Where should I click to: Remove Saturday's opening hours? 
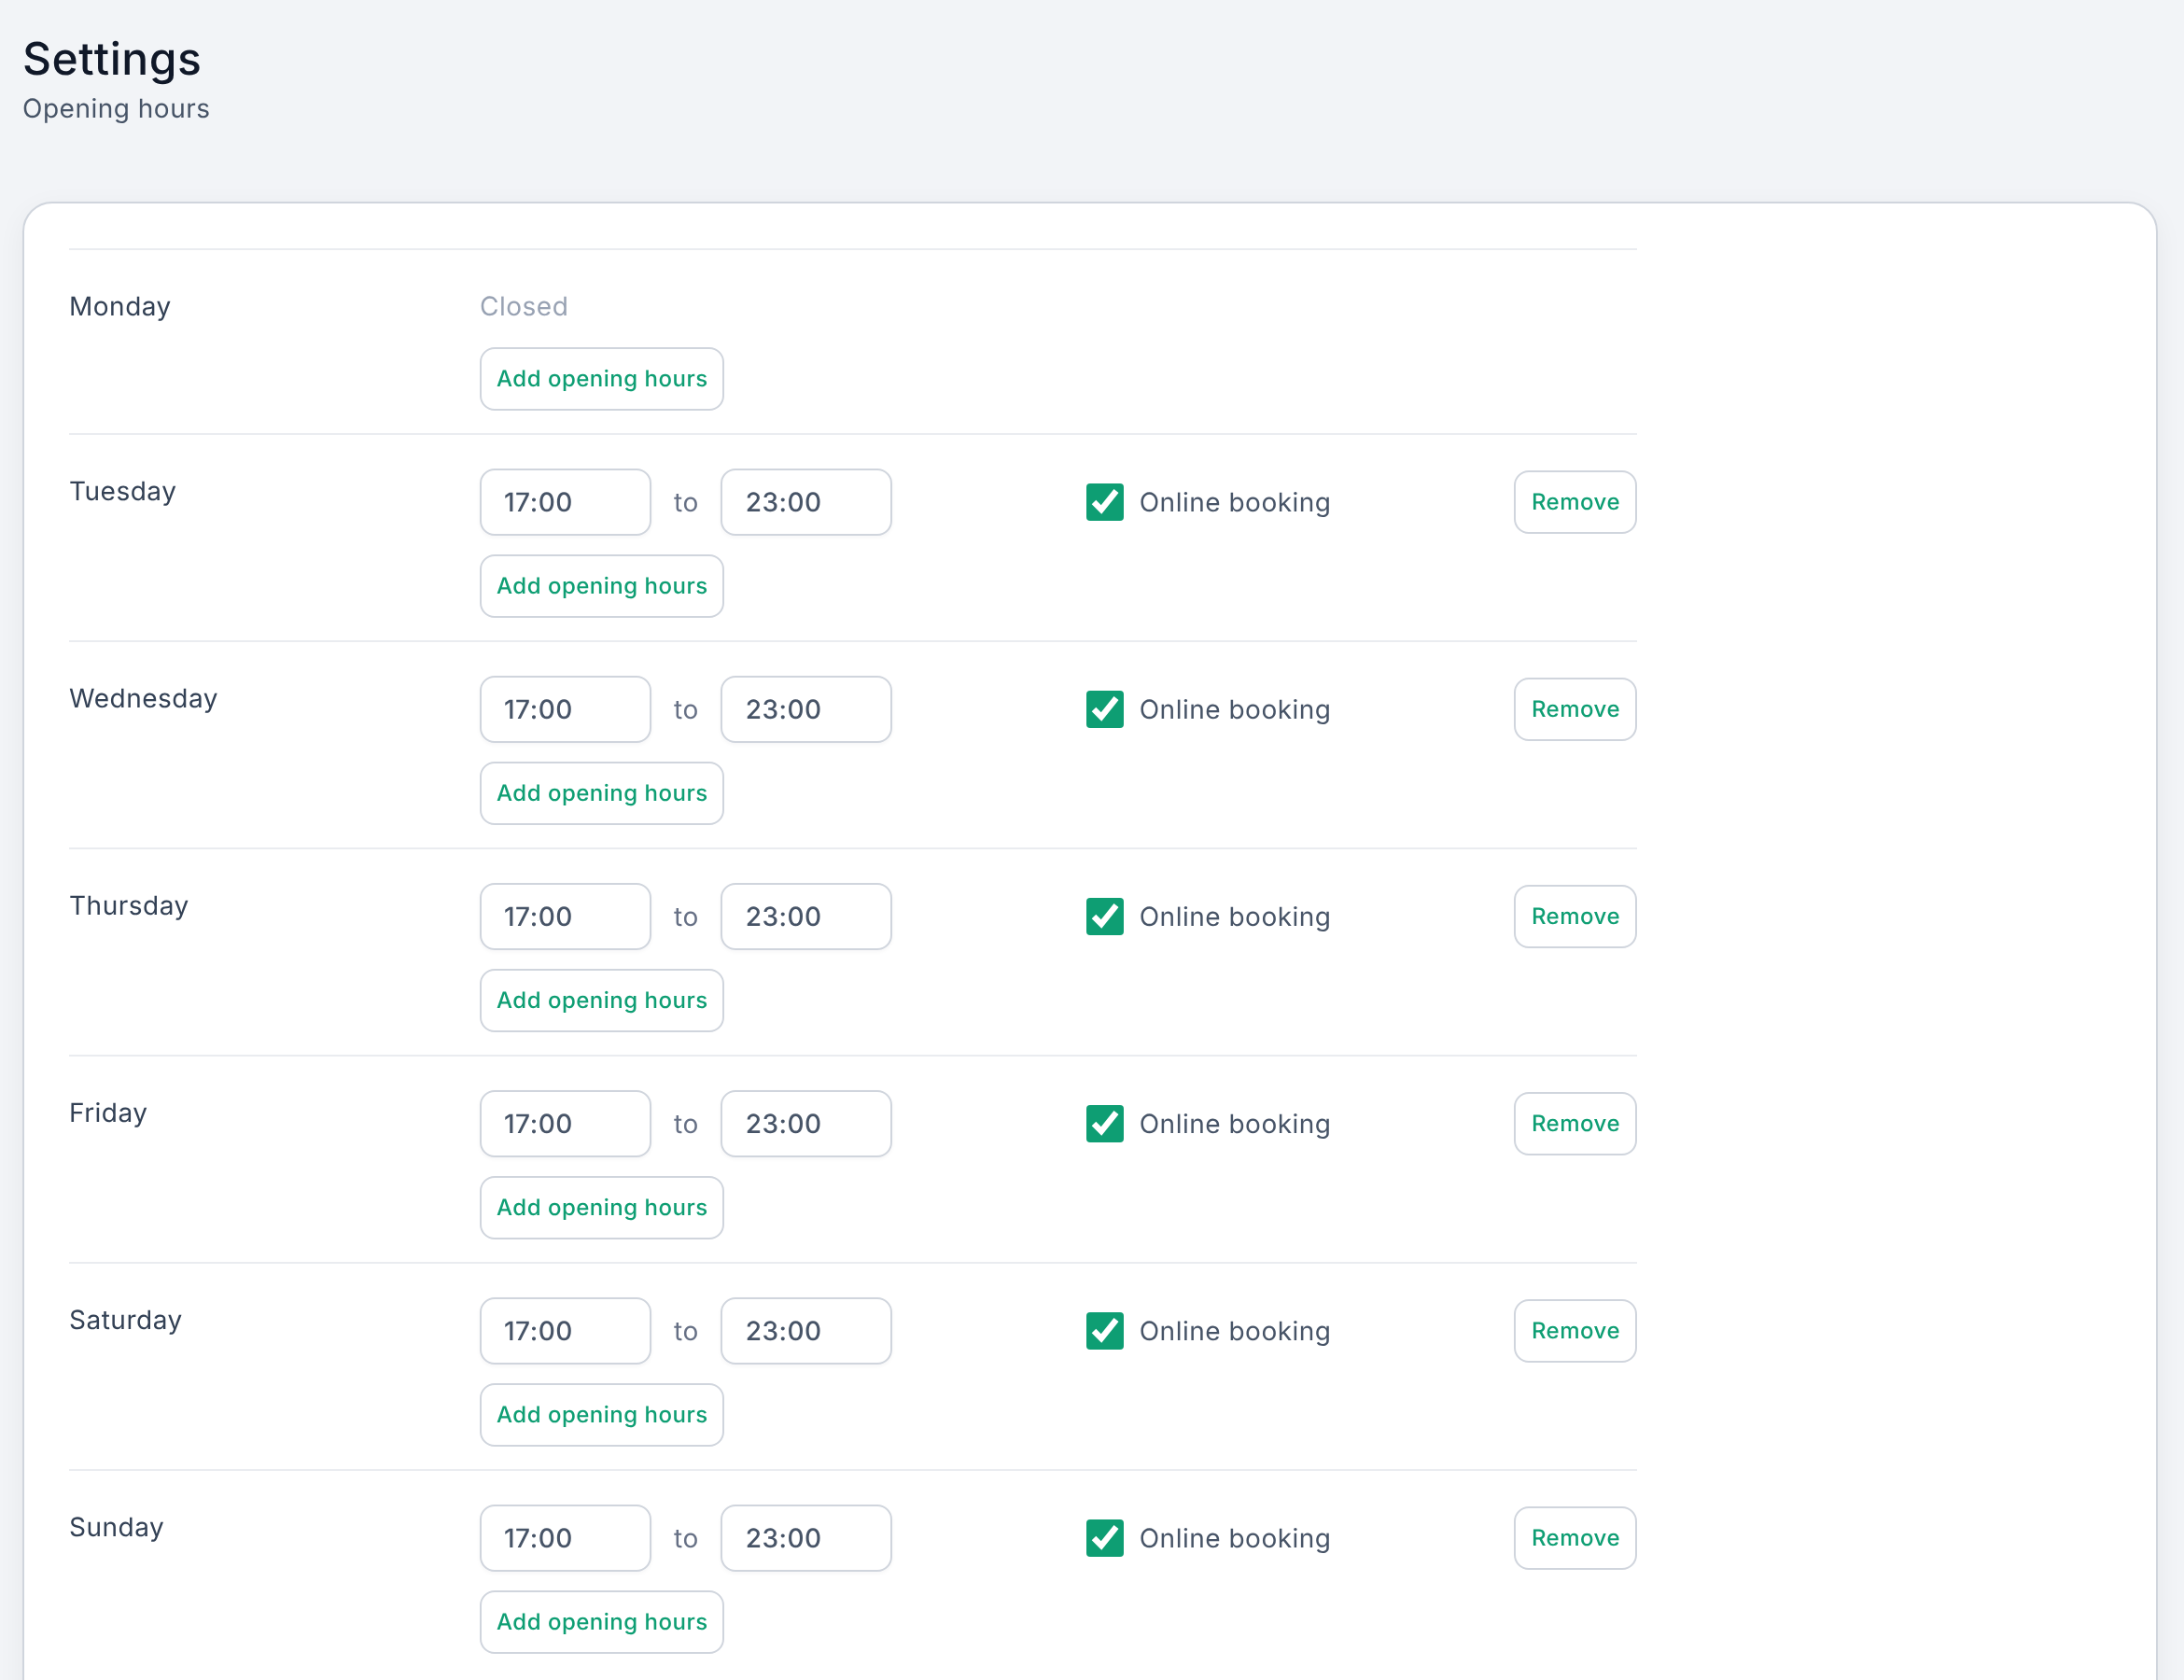pos(1574,1330)
